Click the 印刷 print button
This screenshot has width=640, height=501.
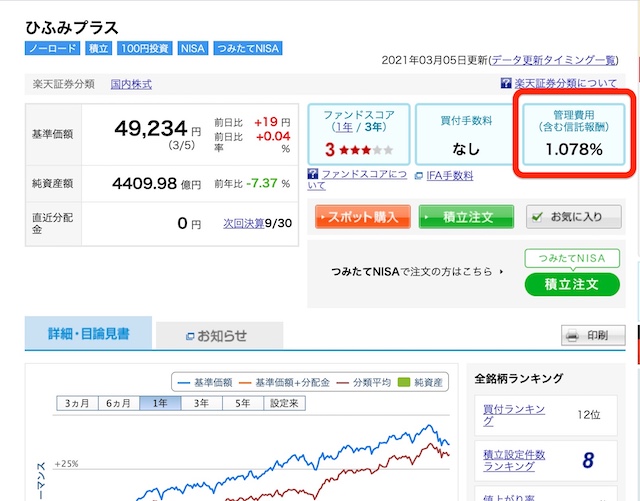pos(593,336)
